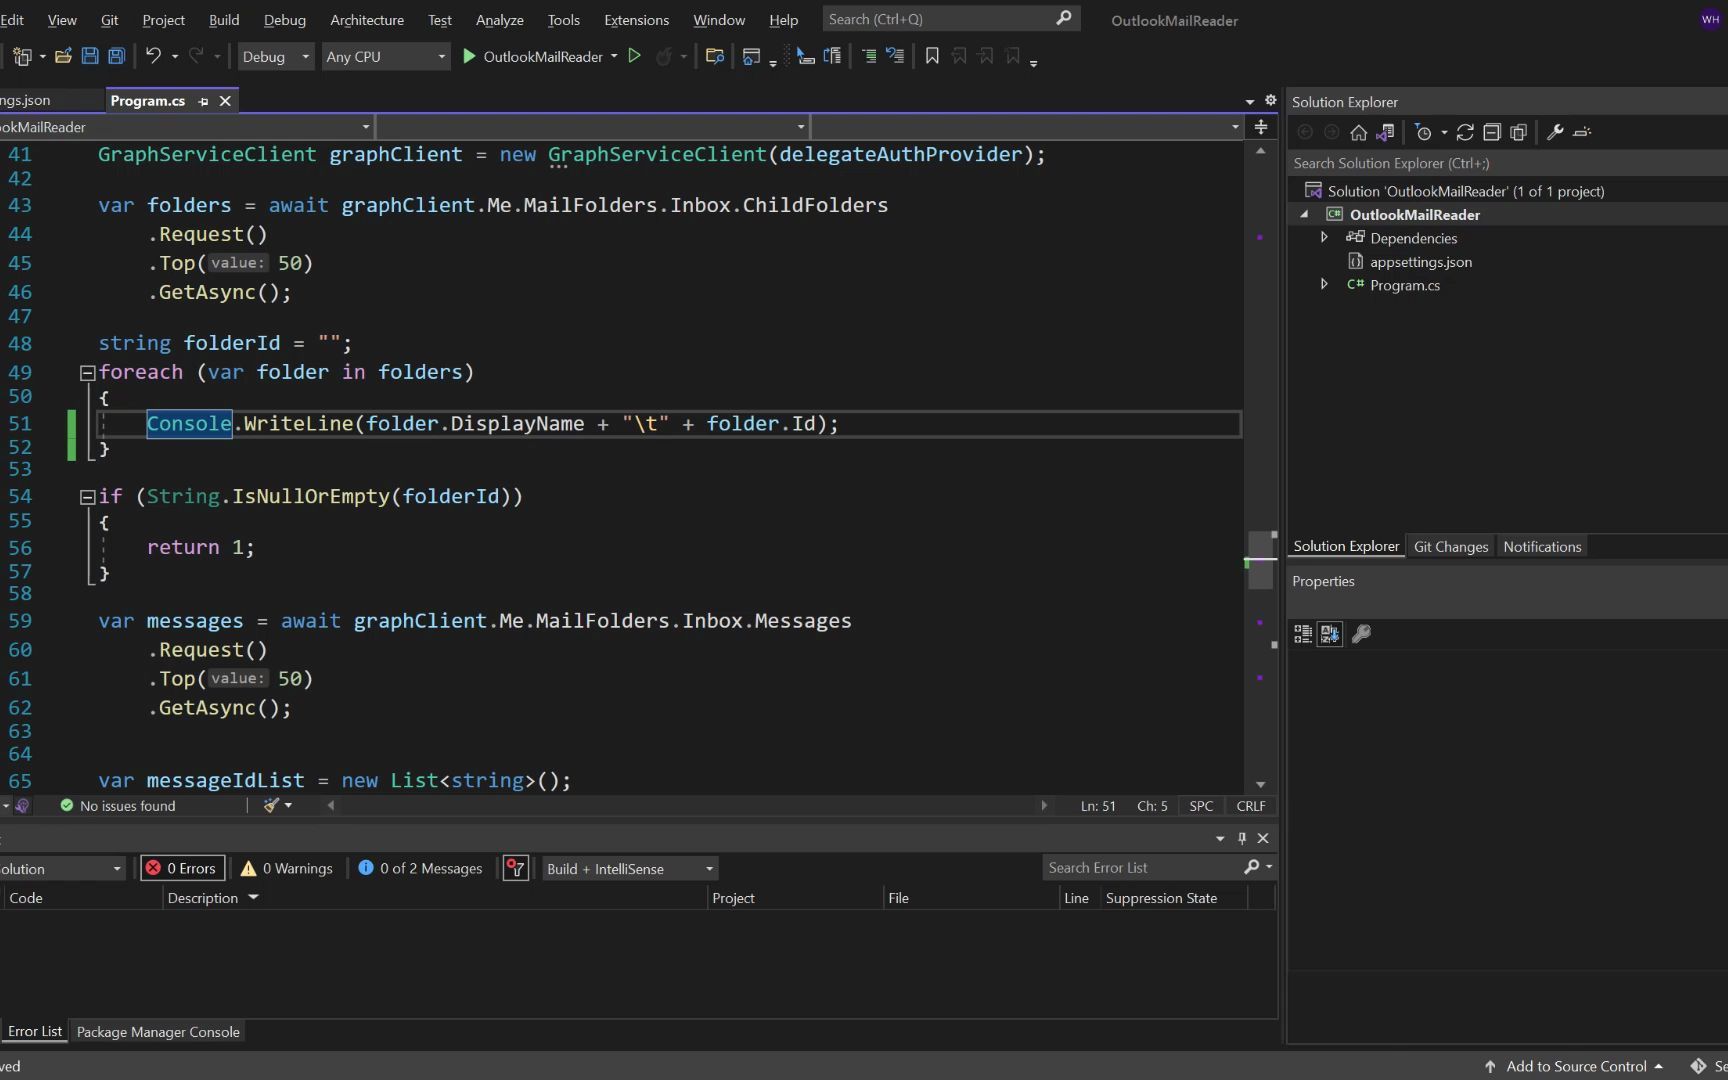The height and width of the screenshot is (1080, 1728).
Task: Toggle the 0 Warnings filter
Action: click(286, 868)
